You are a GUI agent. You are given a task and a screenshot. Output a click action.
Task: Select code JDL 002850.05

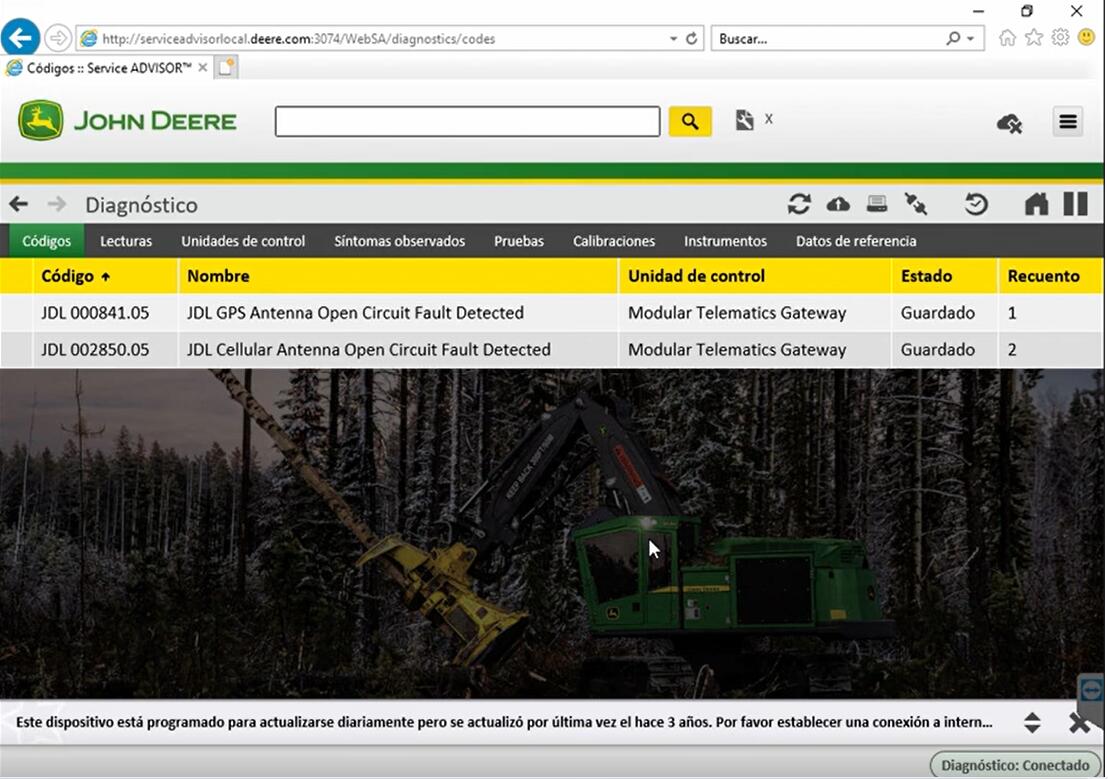(x=95, y=349)
